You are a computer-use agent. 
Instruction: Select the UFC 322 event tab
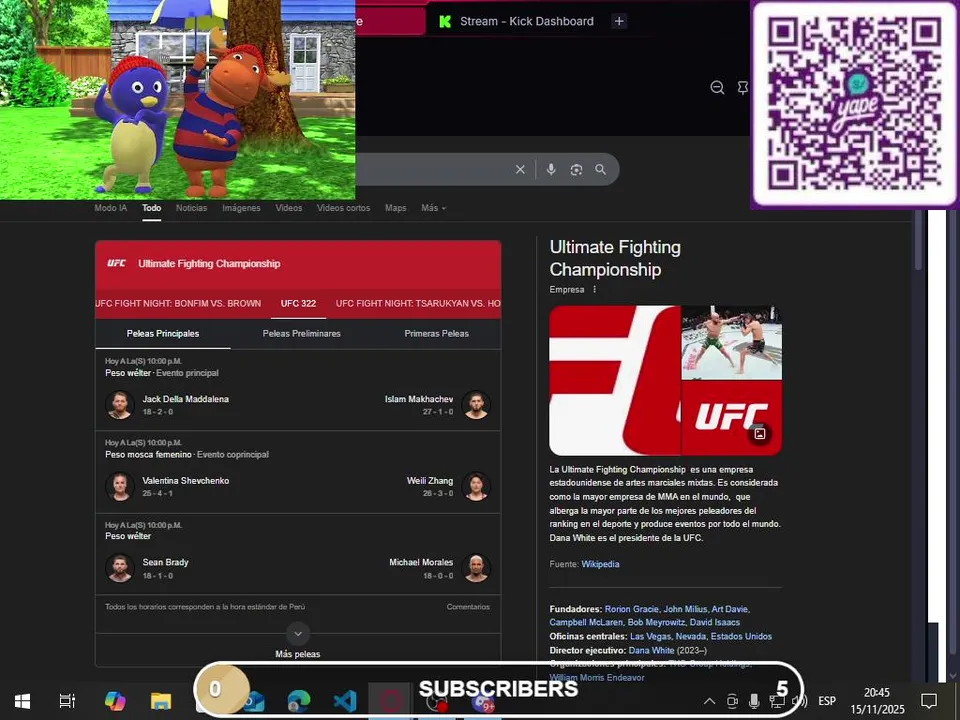[298, 304]
